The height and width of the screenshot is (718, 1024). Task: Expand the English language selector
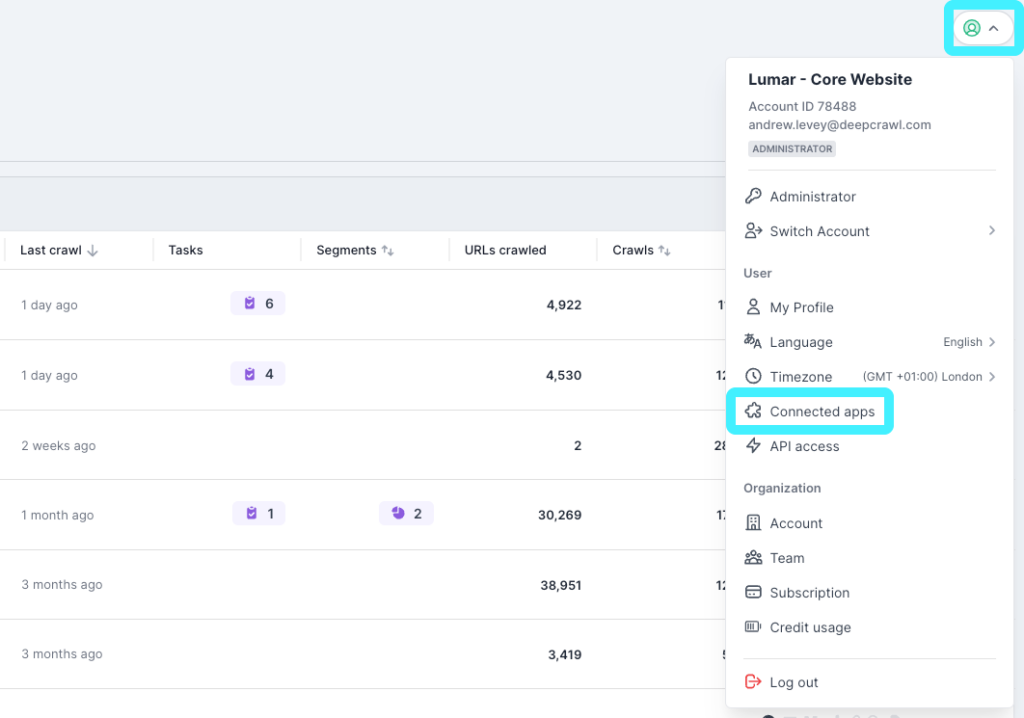[x=969, y=342]
